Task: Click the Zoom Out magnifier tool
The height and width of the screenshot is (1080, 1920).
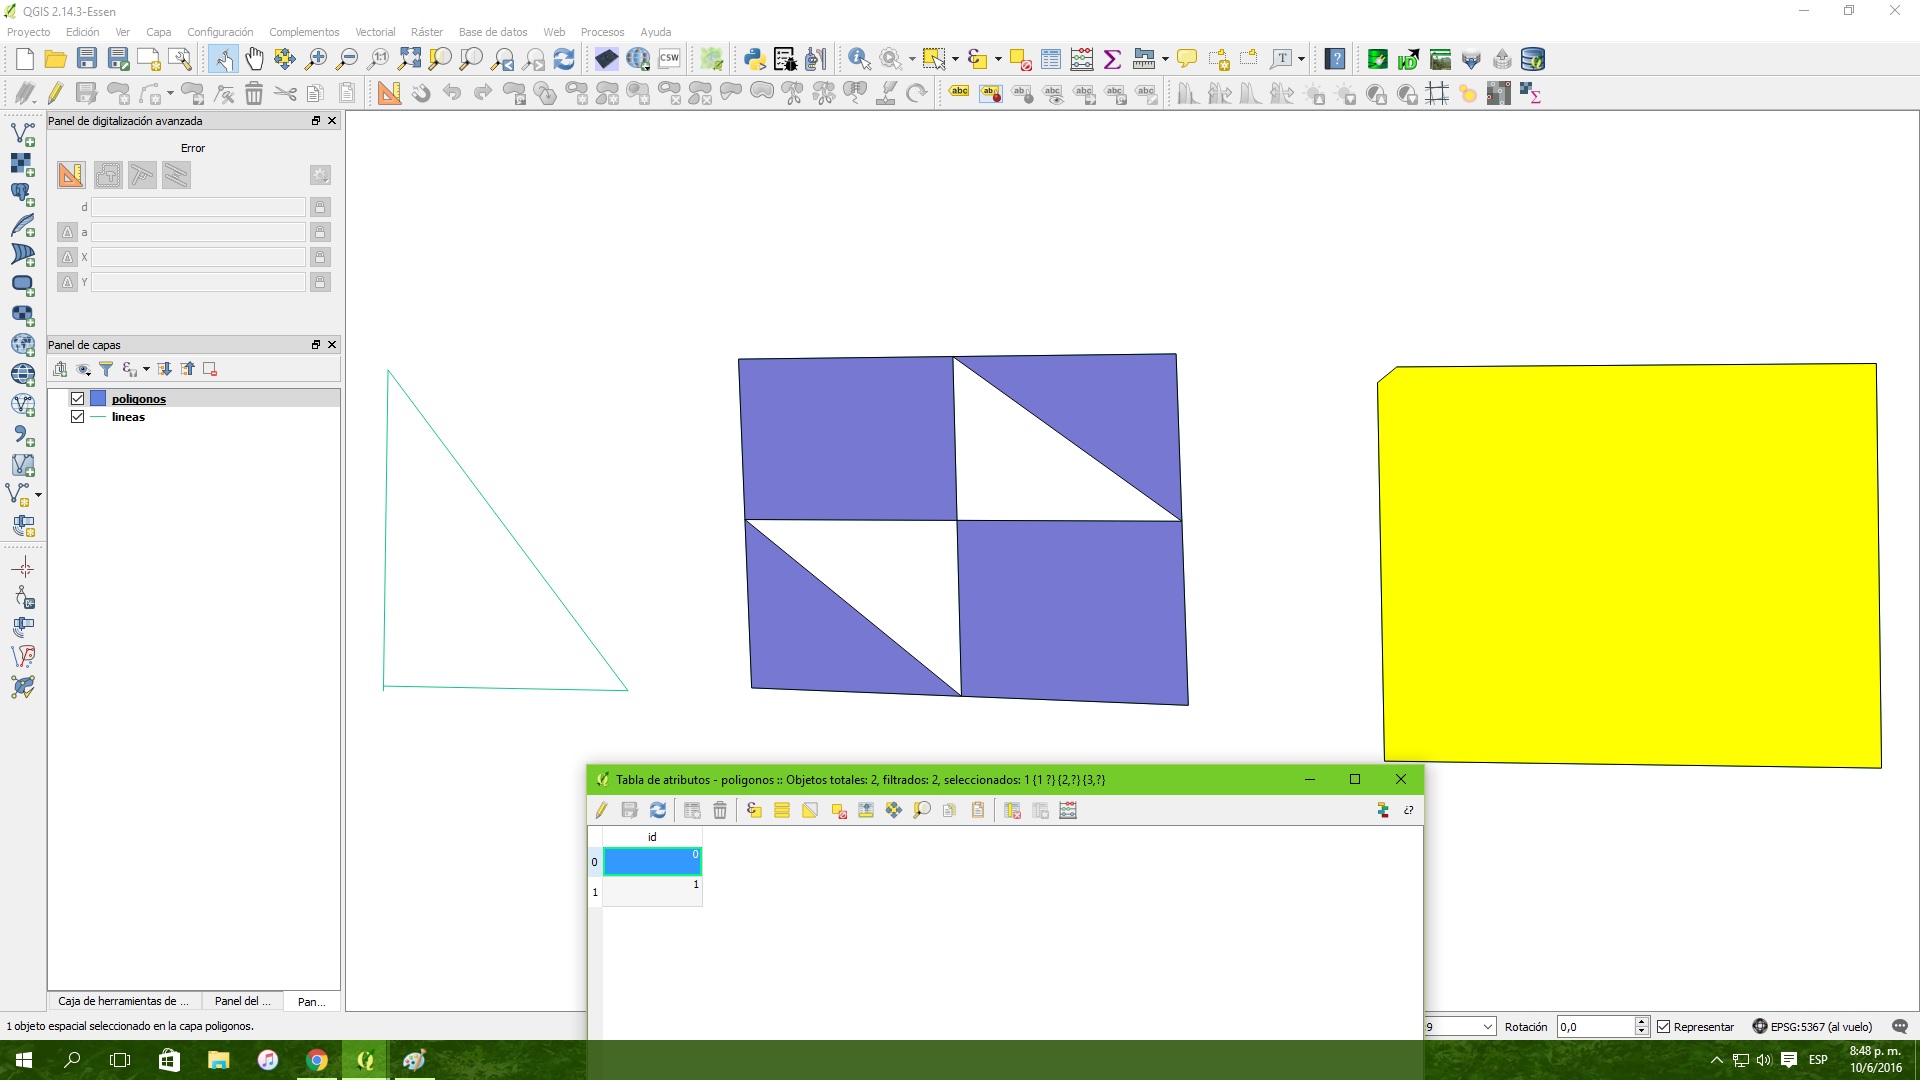Action: coord(347,59)
